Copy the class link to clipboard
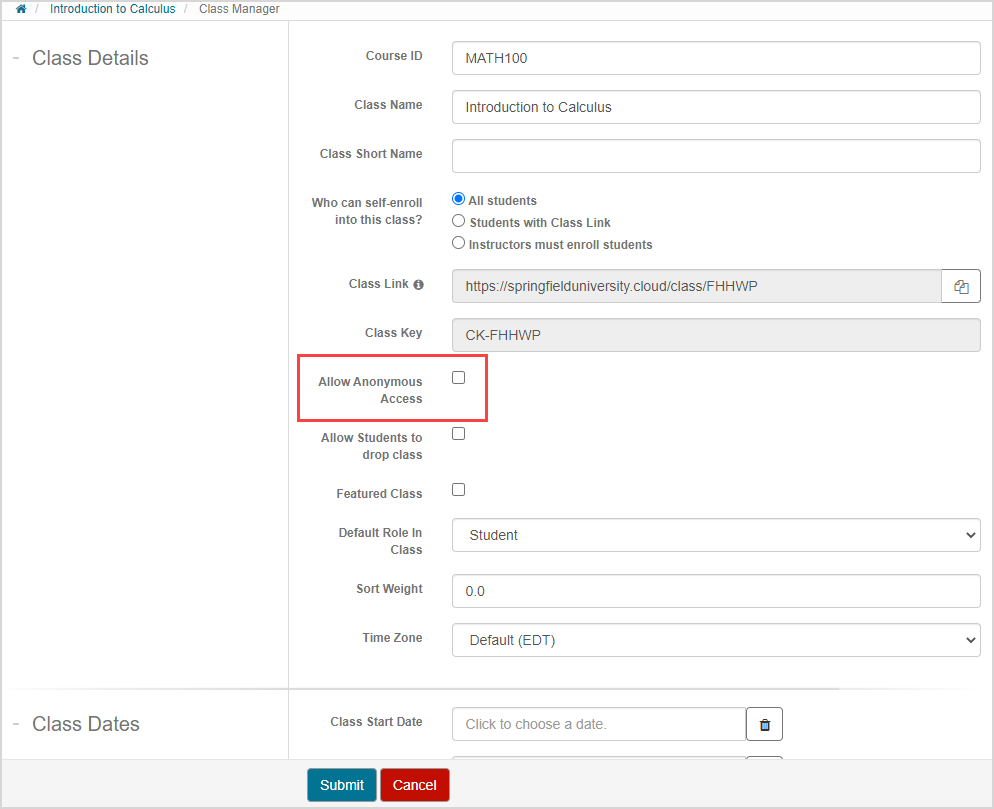This screenshot has width=994, height=809. [x=960, y=286]
